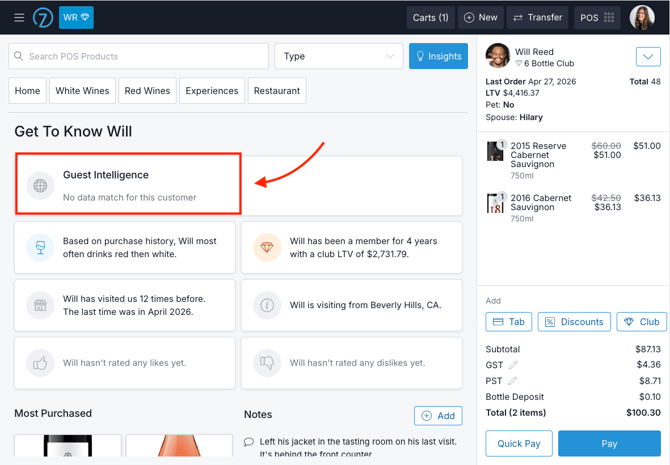Start a New cart

pyautogui.click(x=481, y=18)
